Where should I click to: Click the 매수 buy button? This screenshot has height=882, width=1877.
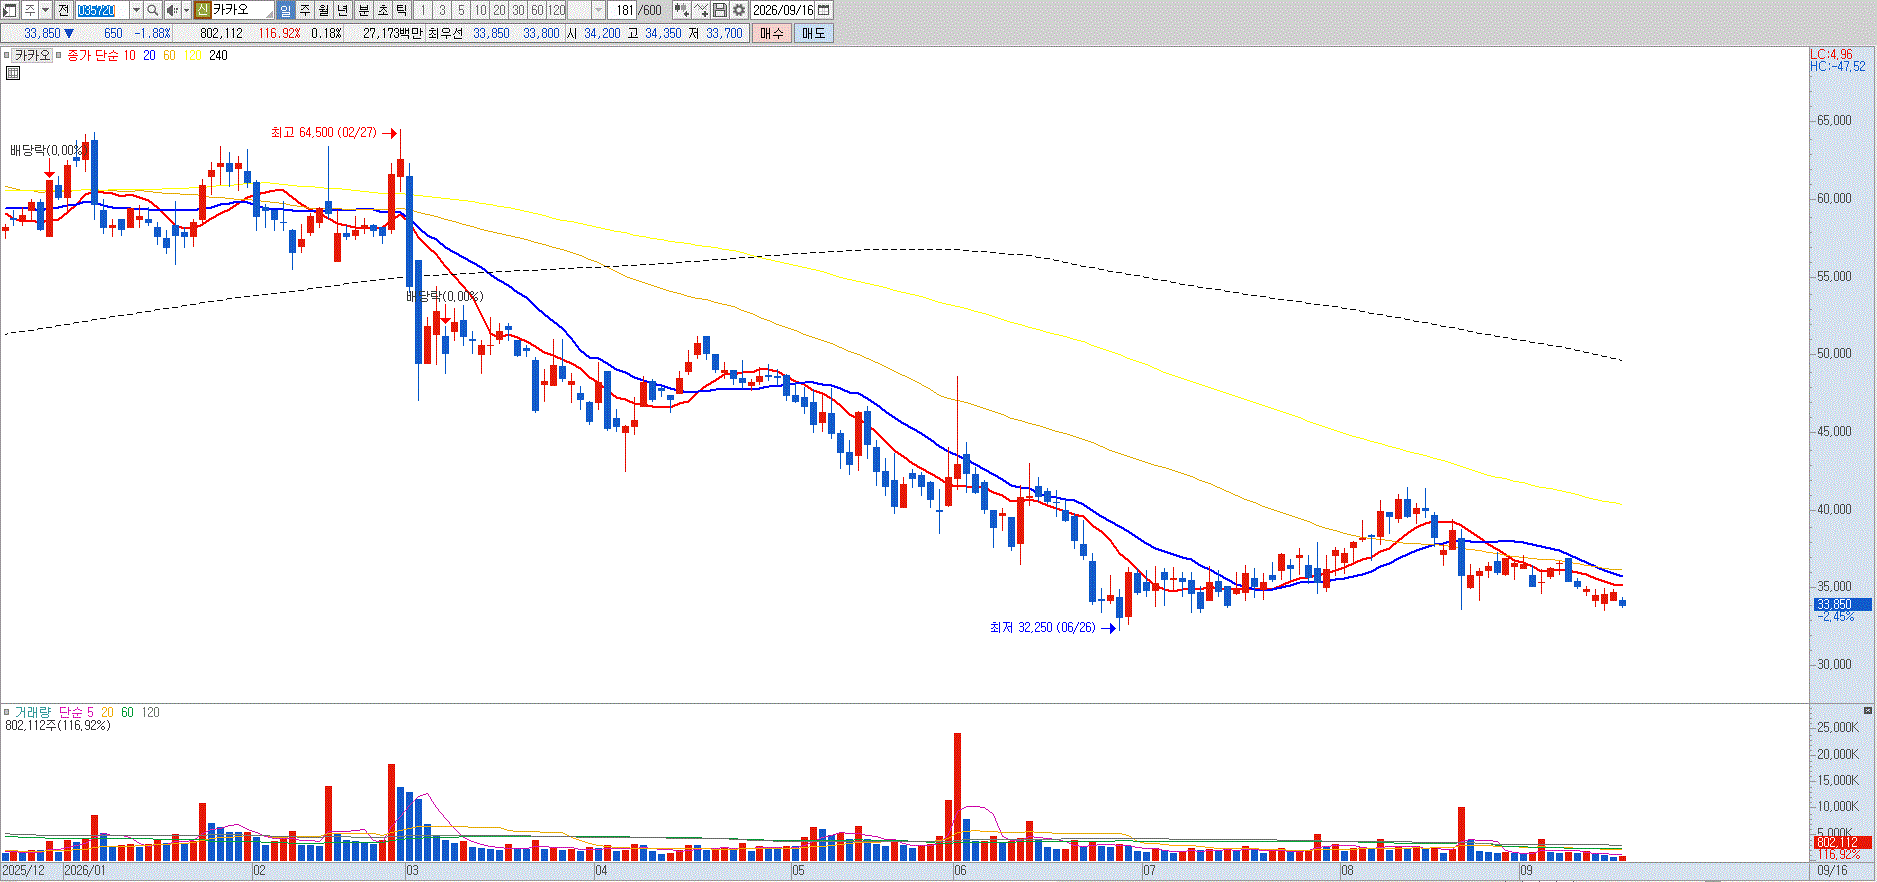coord(772,33)
